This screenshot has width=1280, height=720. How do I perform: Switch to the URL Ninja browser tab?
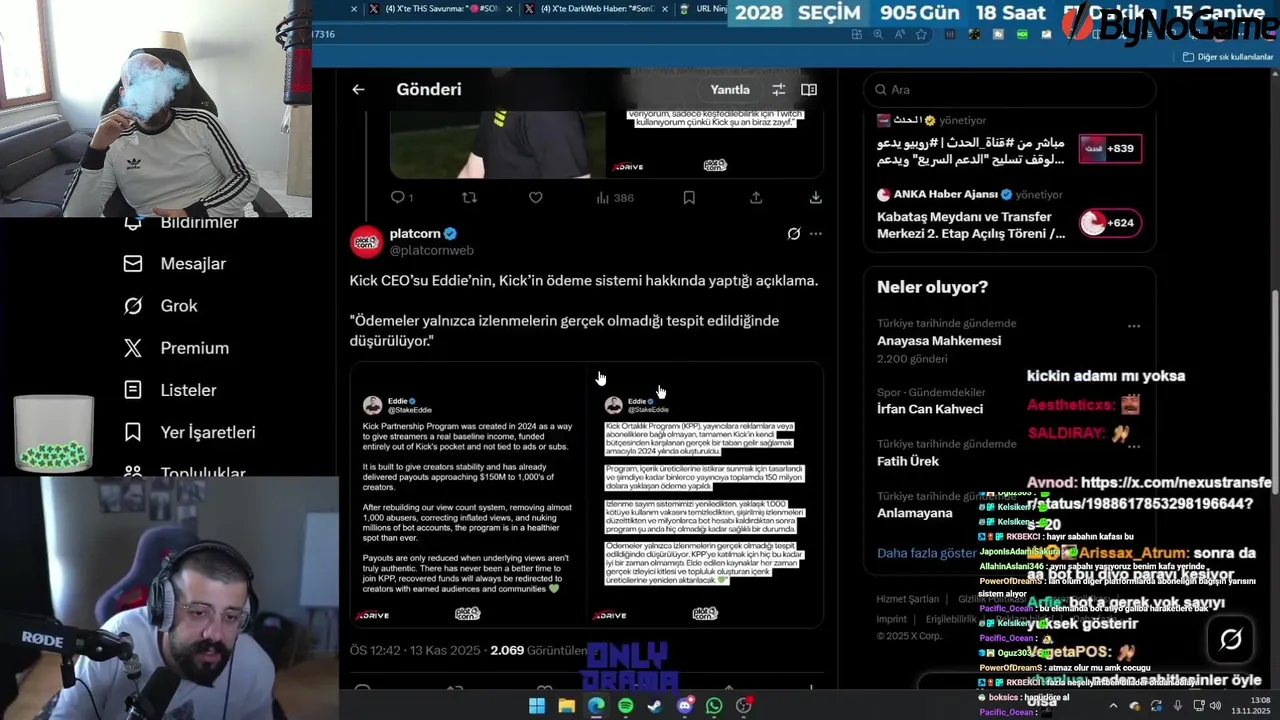click(x=703, y=9)
